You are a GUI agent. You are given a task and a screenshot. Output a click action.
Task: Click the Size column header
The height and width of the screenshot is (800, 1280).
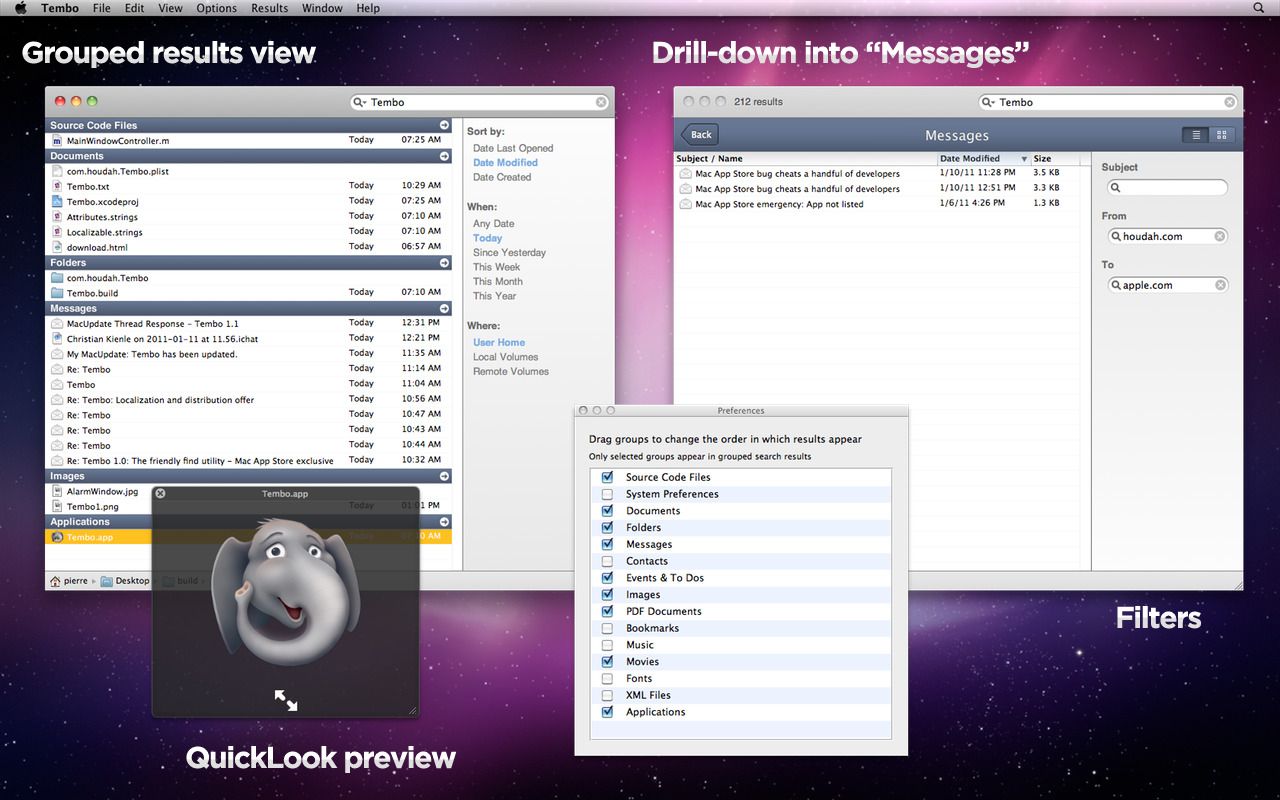coord(1055,159)
